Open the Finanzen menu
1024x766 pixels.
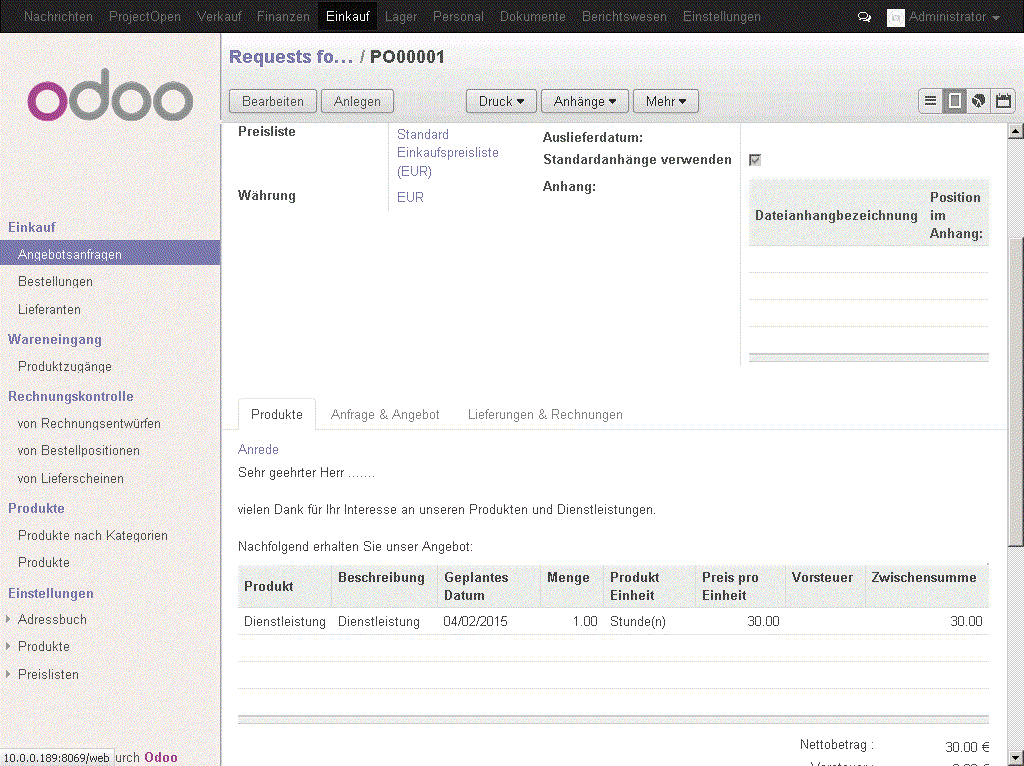pyautogui.click(x=283, y=16)
